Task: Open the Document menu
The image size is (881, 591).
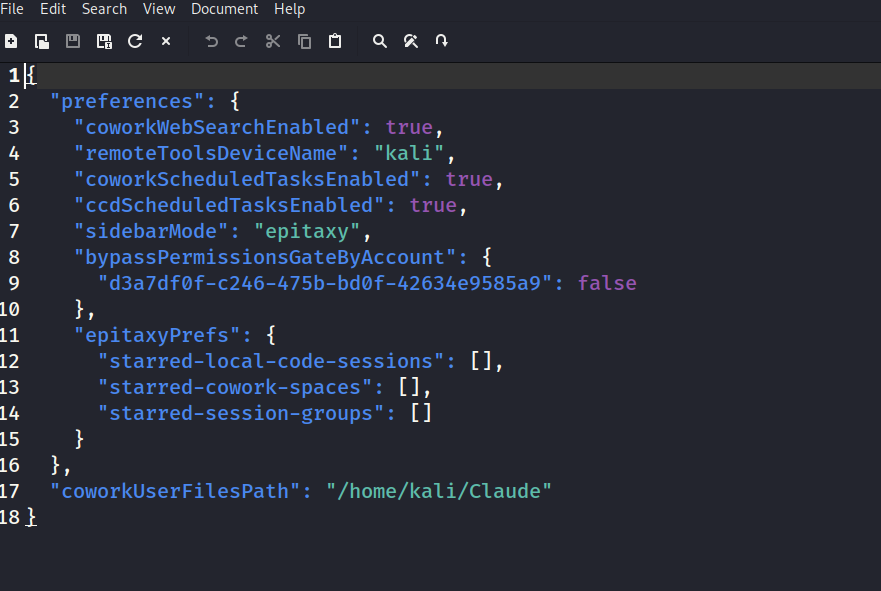Action: [x=224, y=9]
